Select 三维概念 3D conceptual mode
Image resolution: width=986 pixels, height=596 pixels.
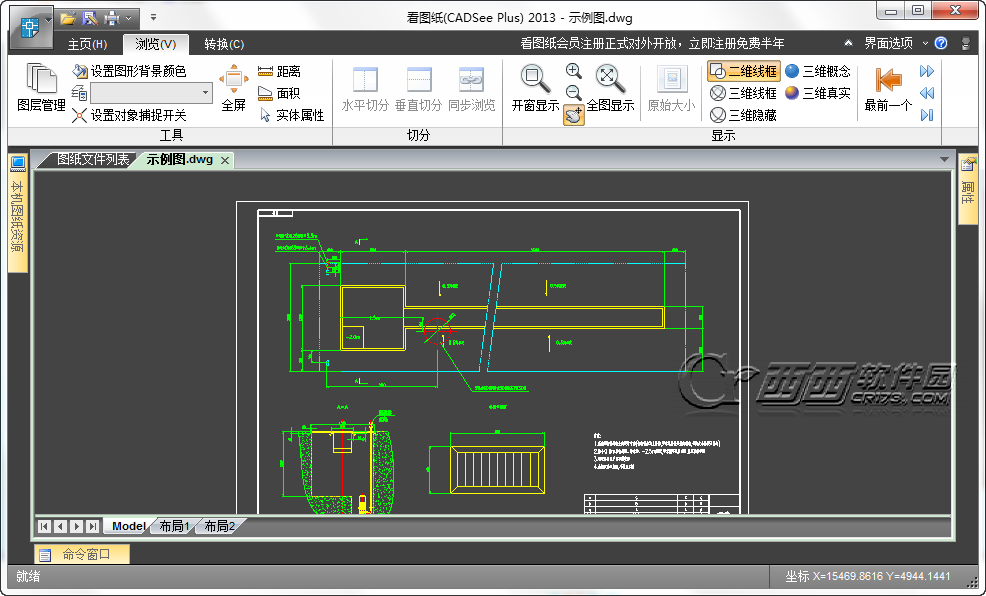817,71
